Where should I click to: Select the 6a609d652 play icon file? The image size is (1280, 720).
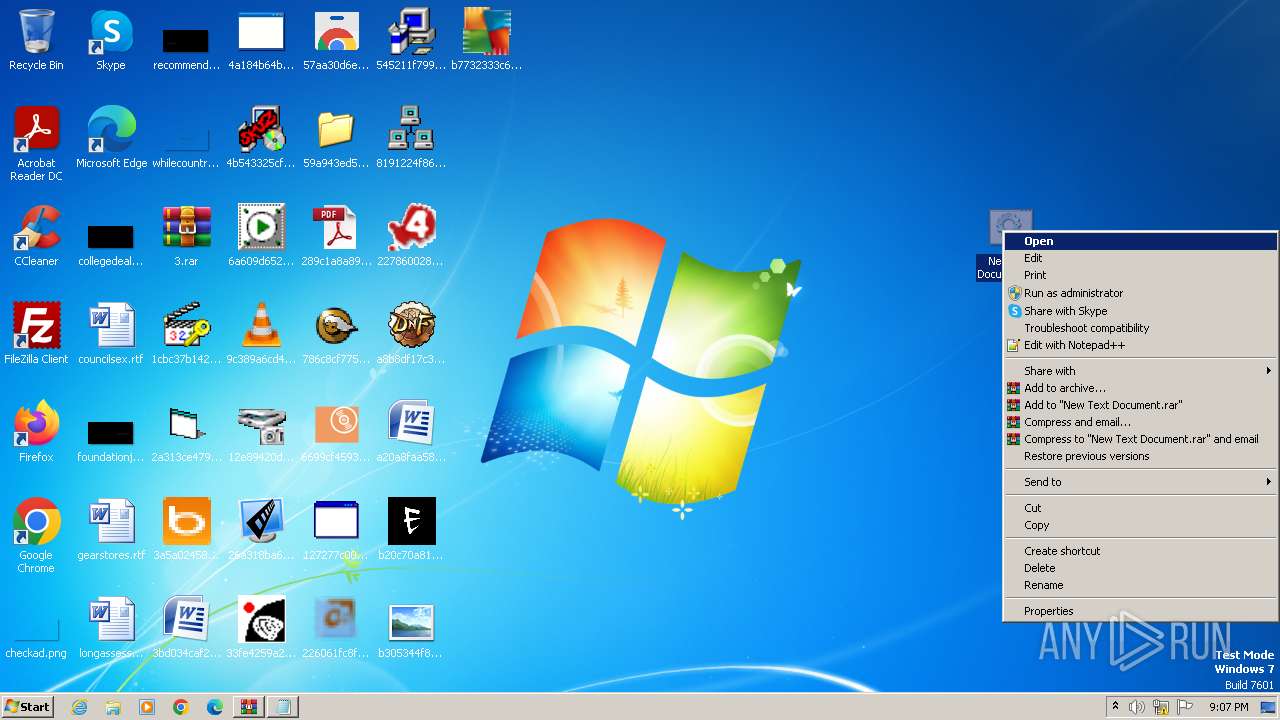click(x=261, y=236)
